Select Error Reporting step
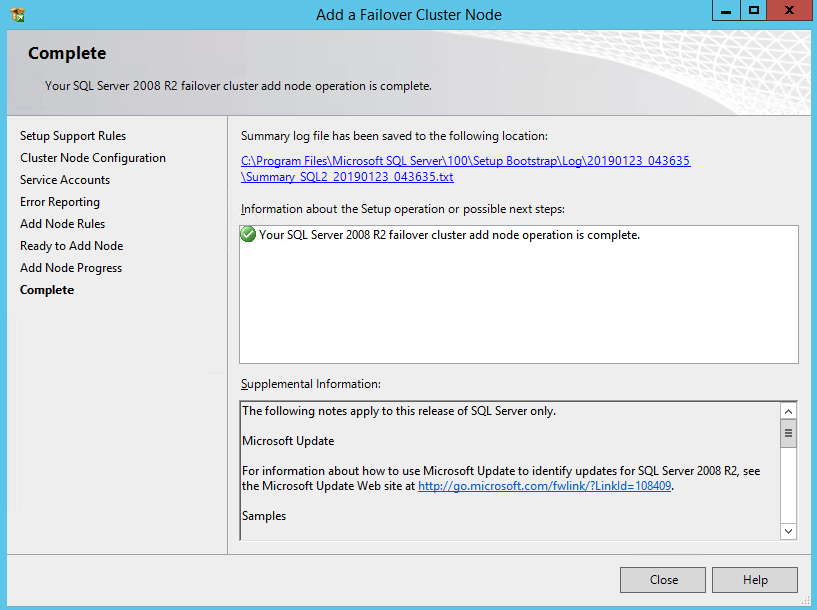 point(60,202)
